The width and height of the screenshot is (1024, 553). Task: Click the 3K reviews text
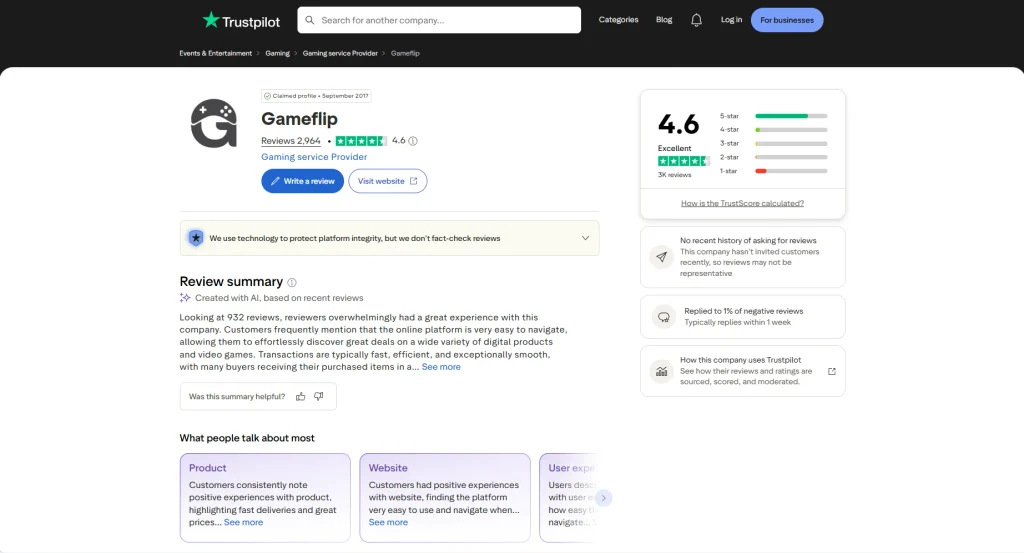click(674, 175)
